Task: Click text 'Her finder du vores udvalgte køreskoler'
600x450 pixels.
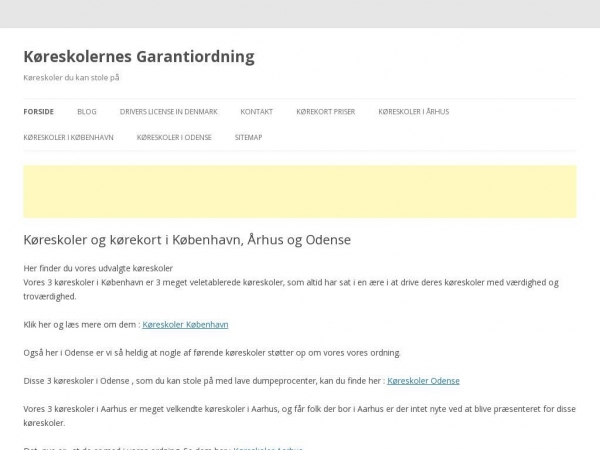Action: [x=98, y=268]
